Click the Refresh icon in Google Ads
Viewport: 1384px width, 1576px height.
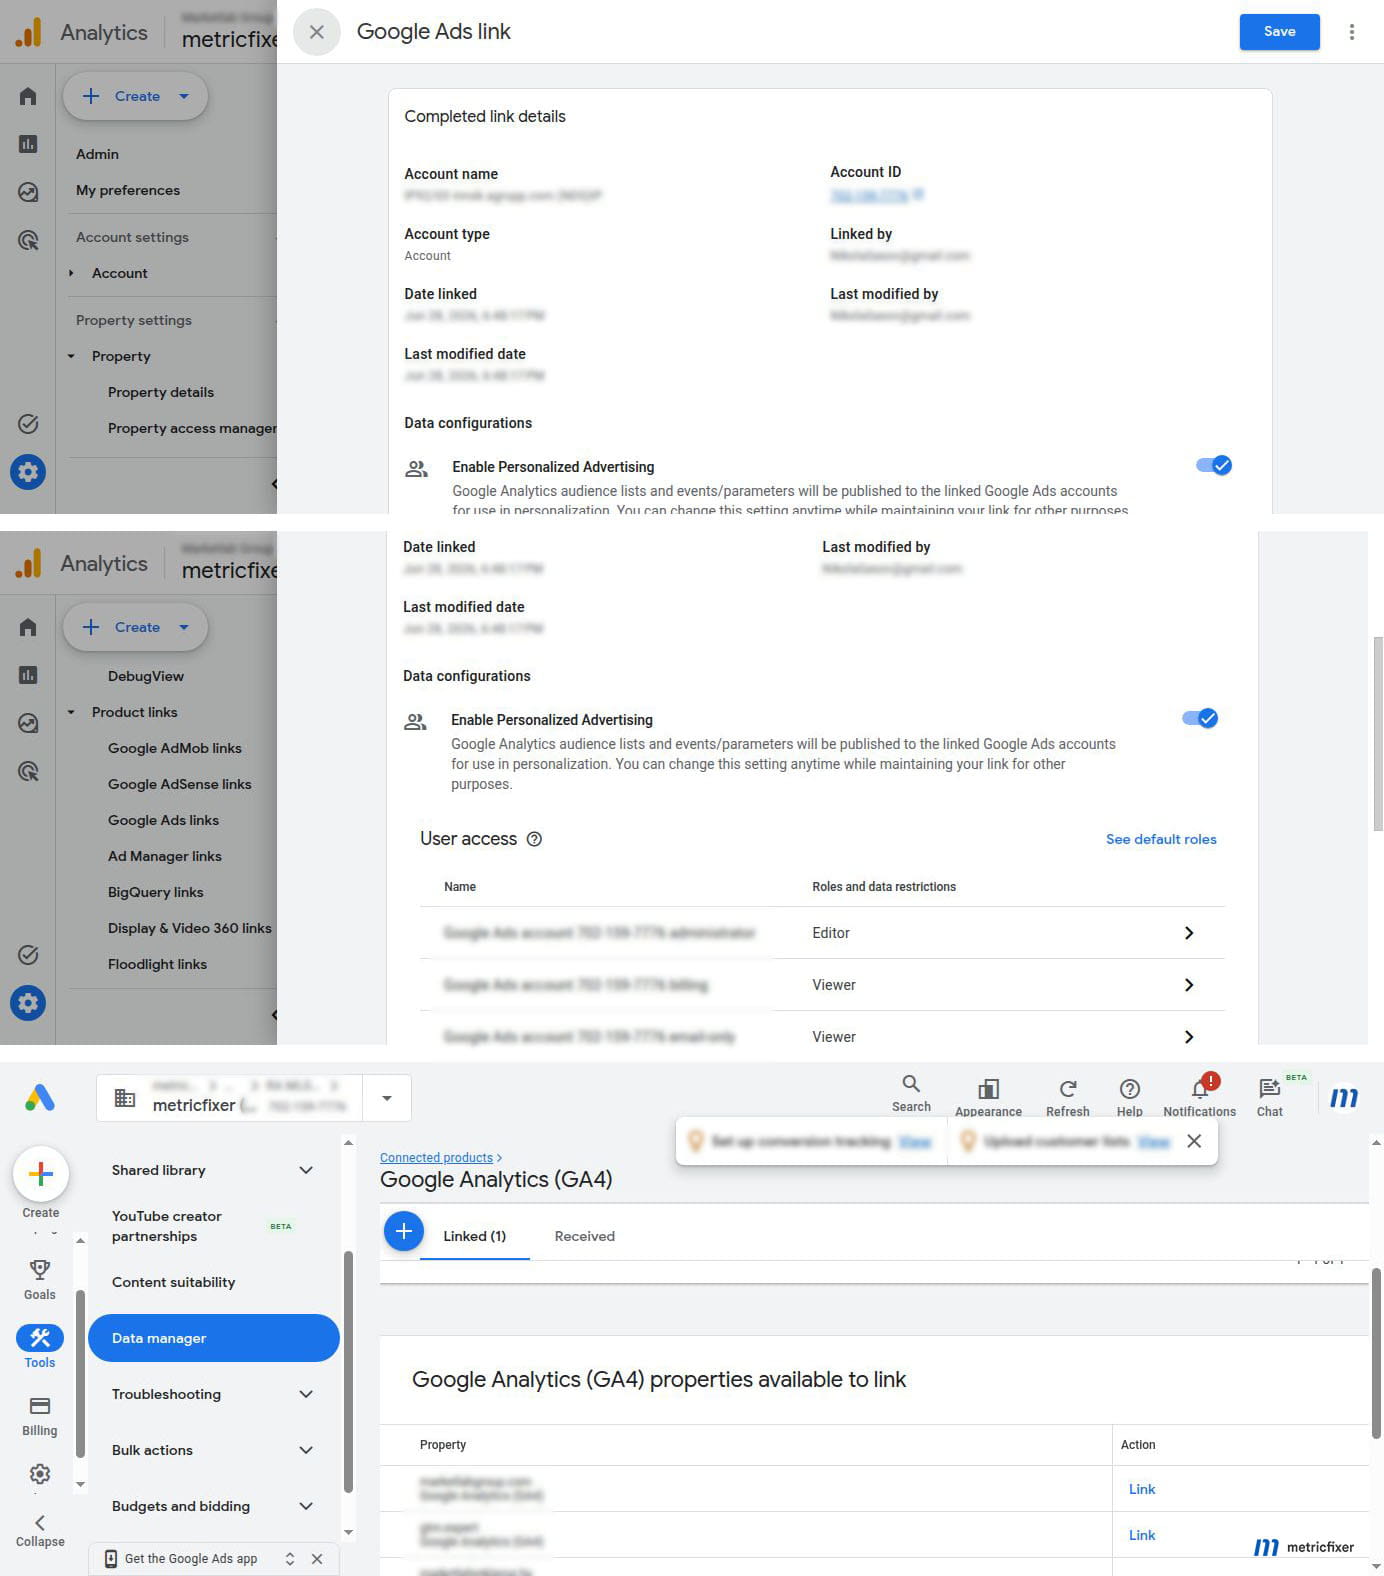(x=1068, y=1097)
